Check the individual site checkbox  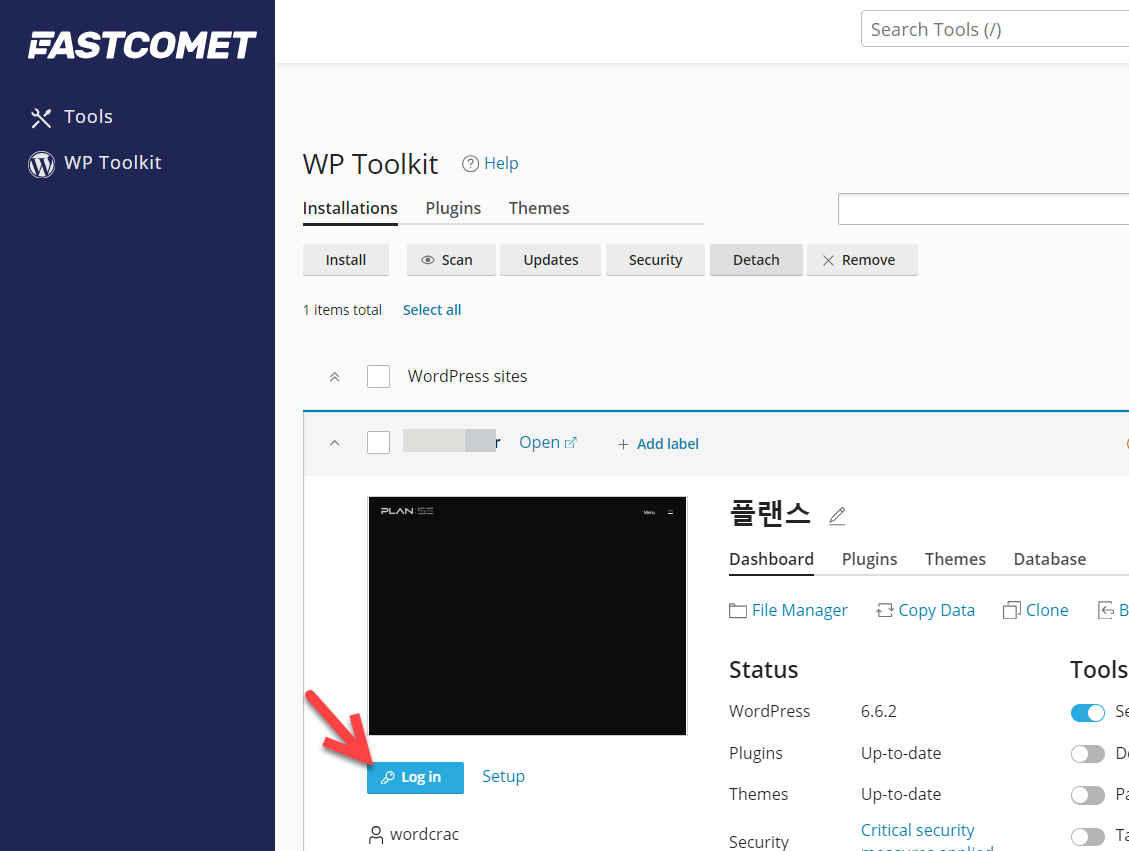(x=379, y=442)
